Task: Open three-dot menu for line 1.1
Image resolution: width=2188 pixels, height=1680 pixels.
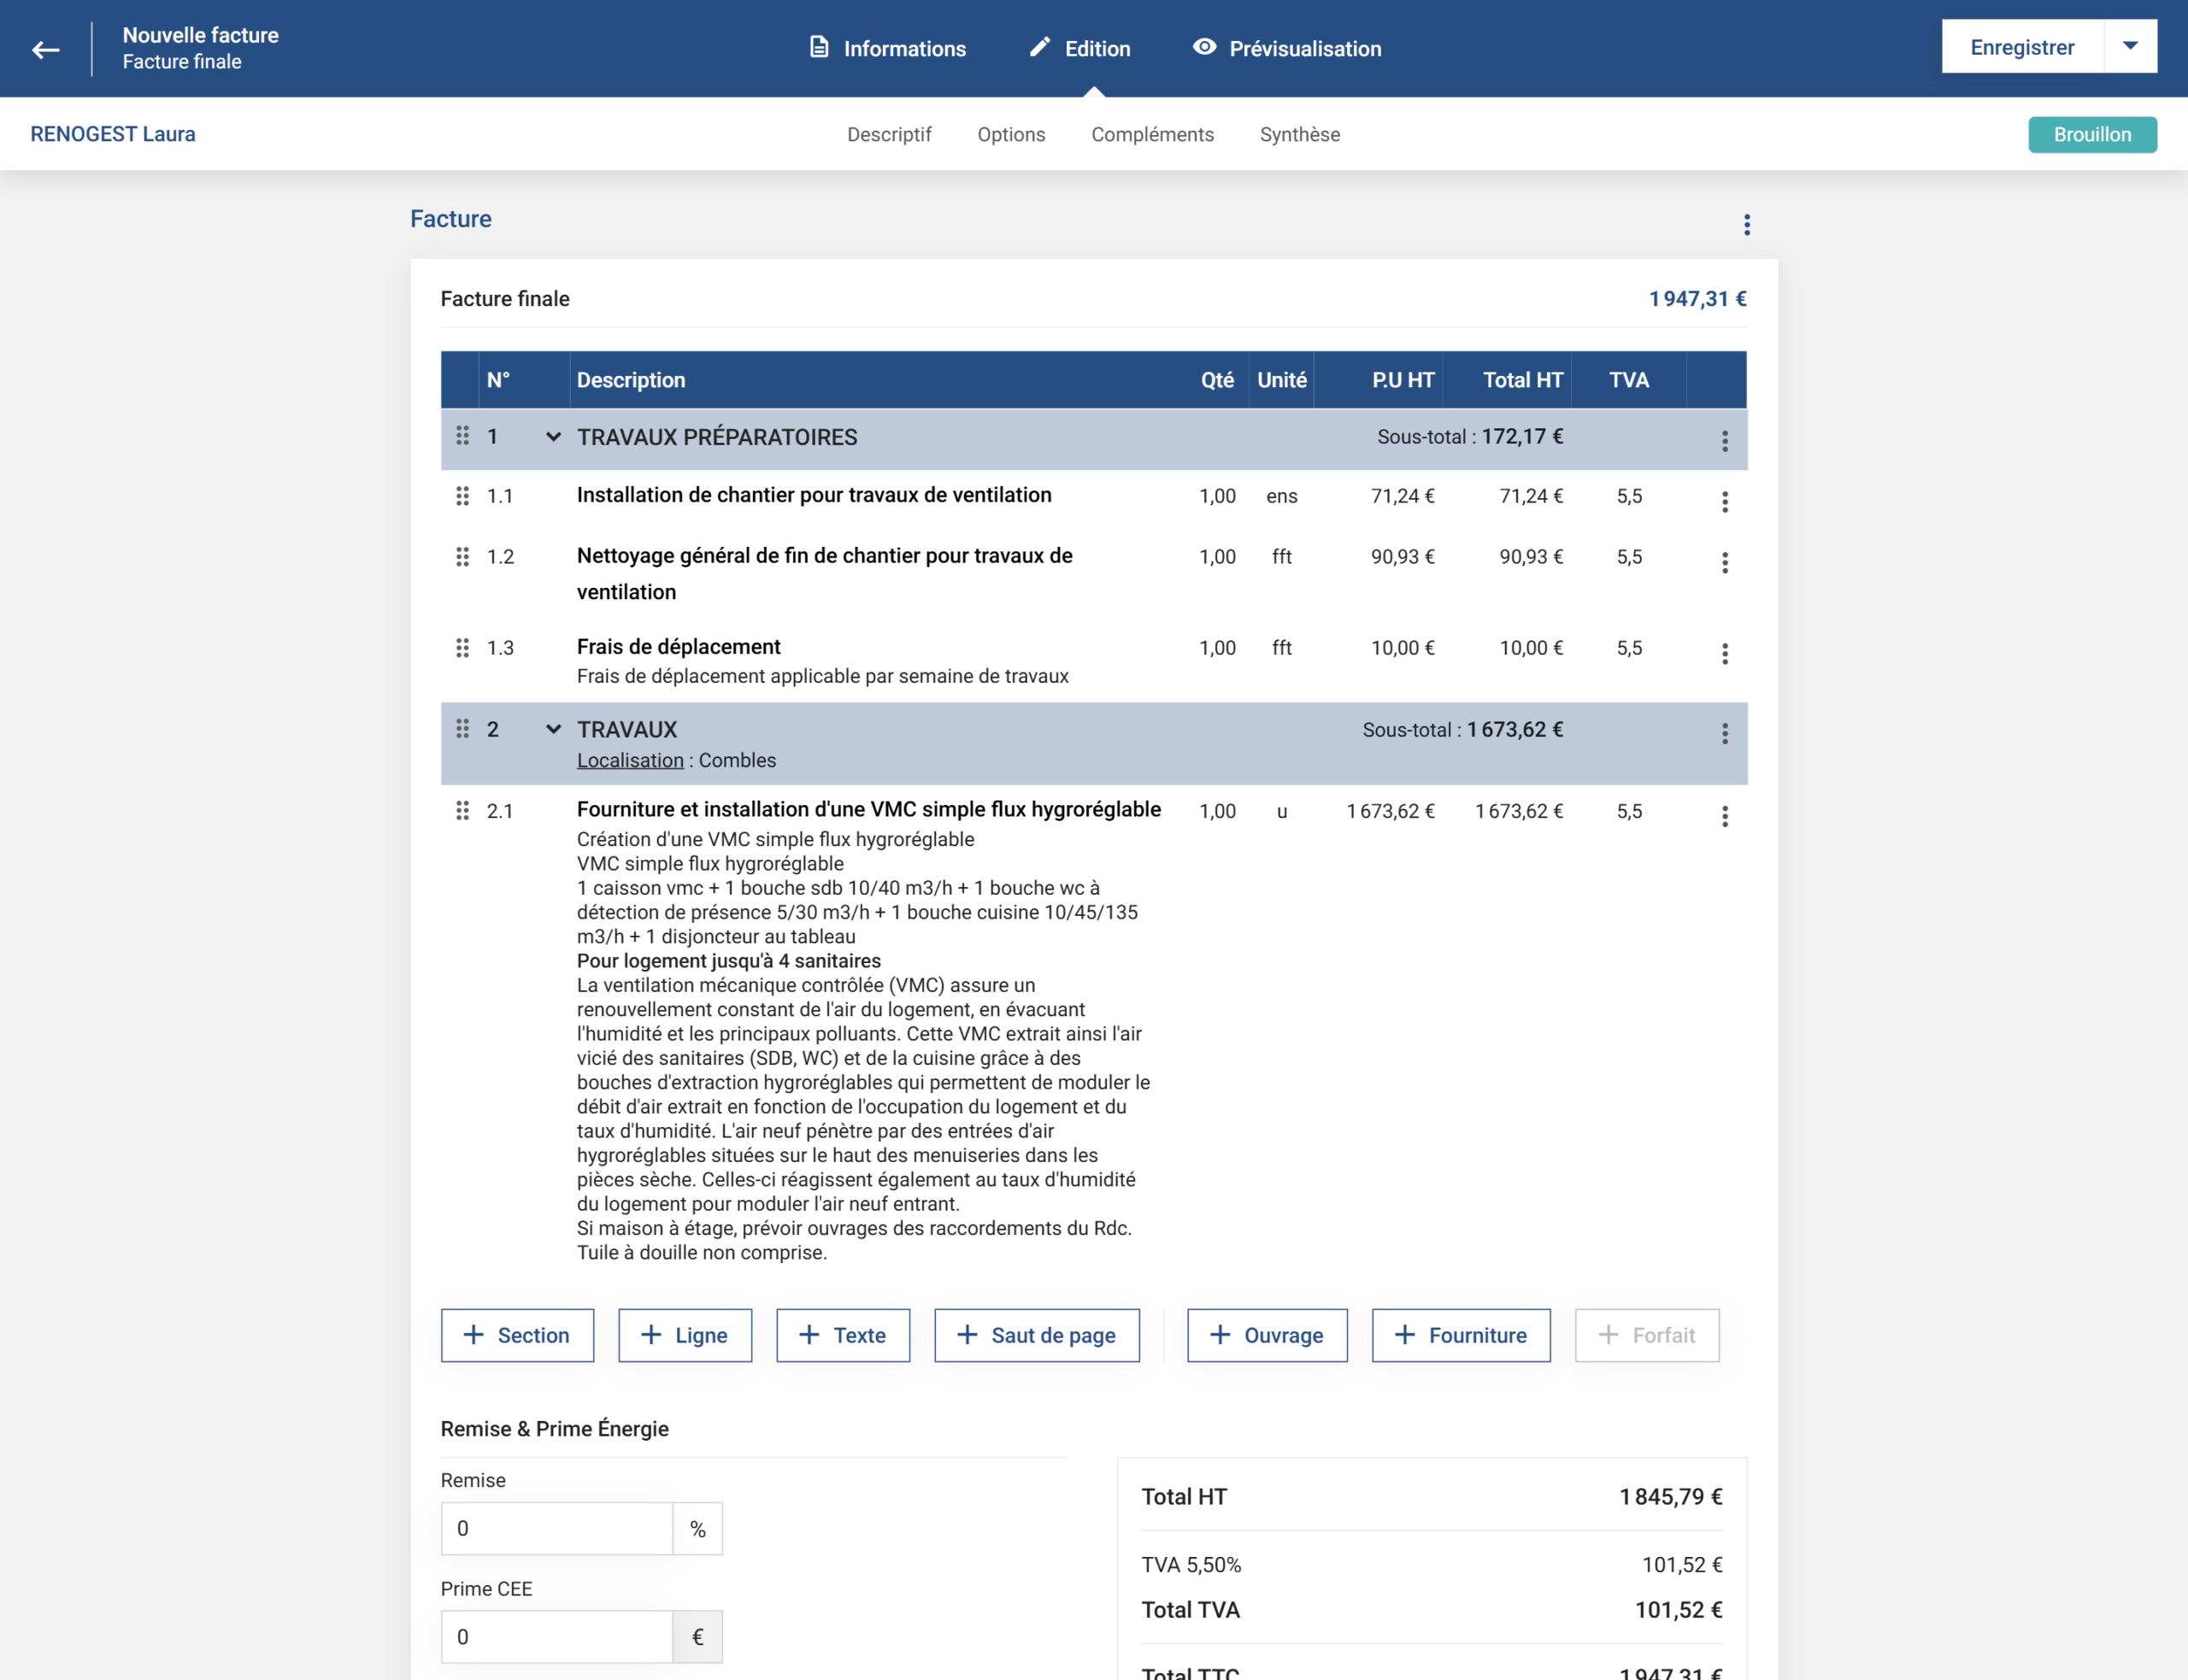Action: (x=1724, y=502)
